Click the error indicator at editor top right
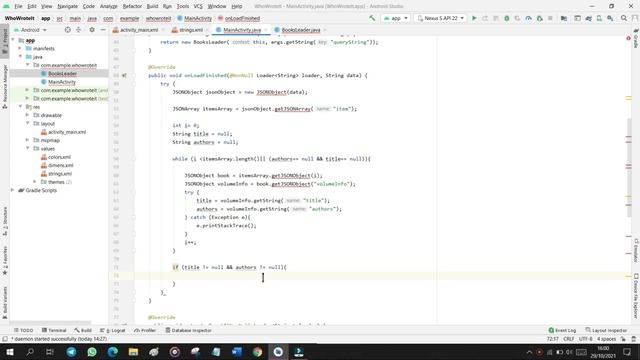The height and width of the screenshot is (360, 640). [628, 38]
